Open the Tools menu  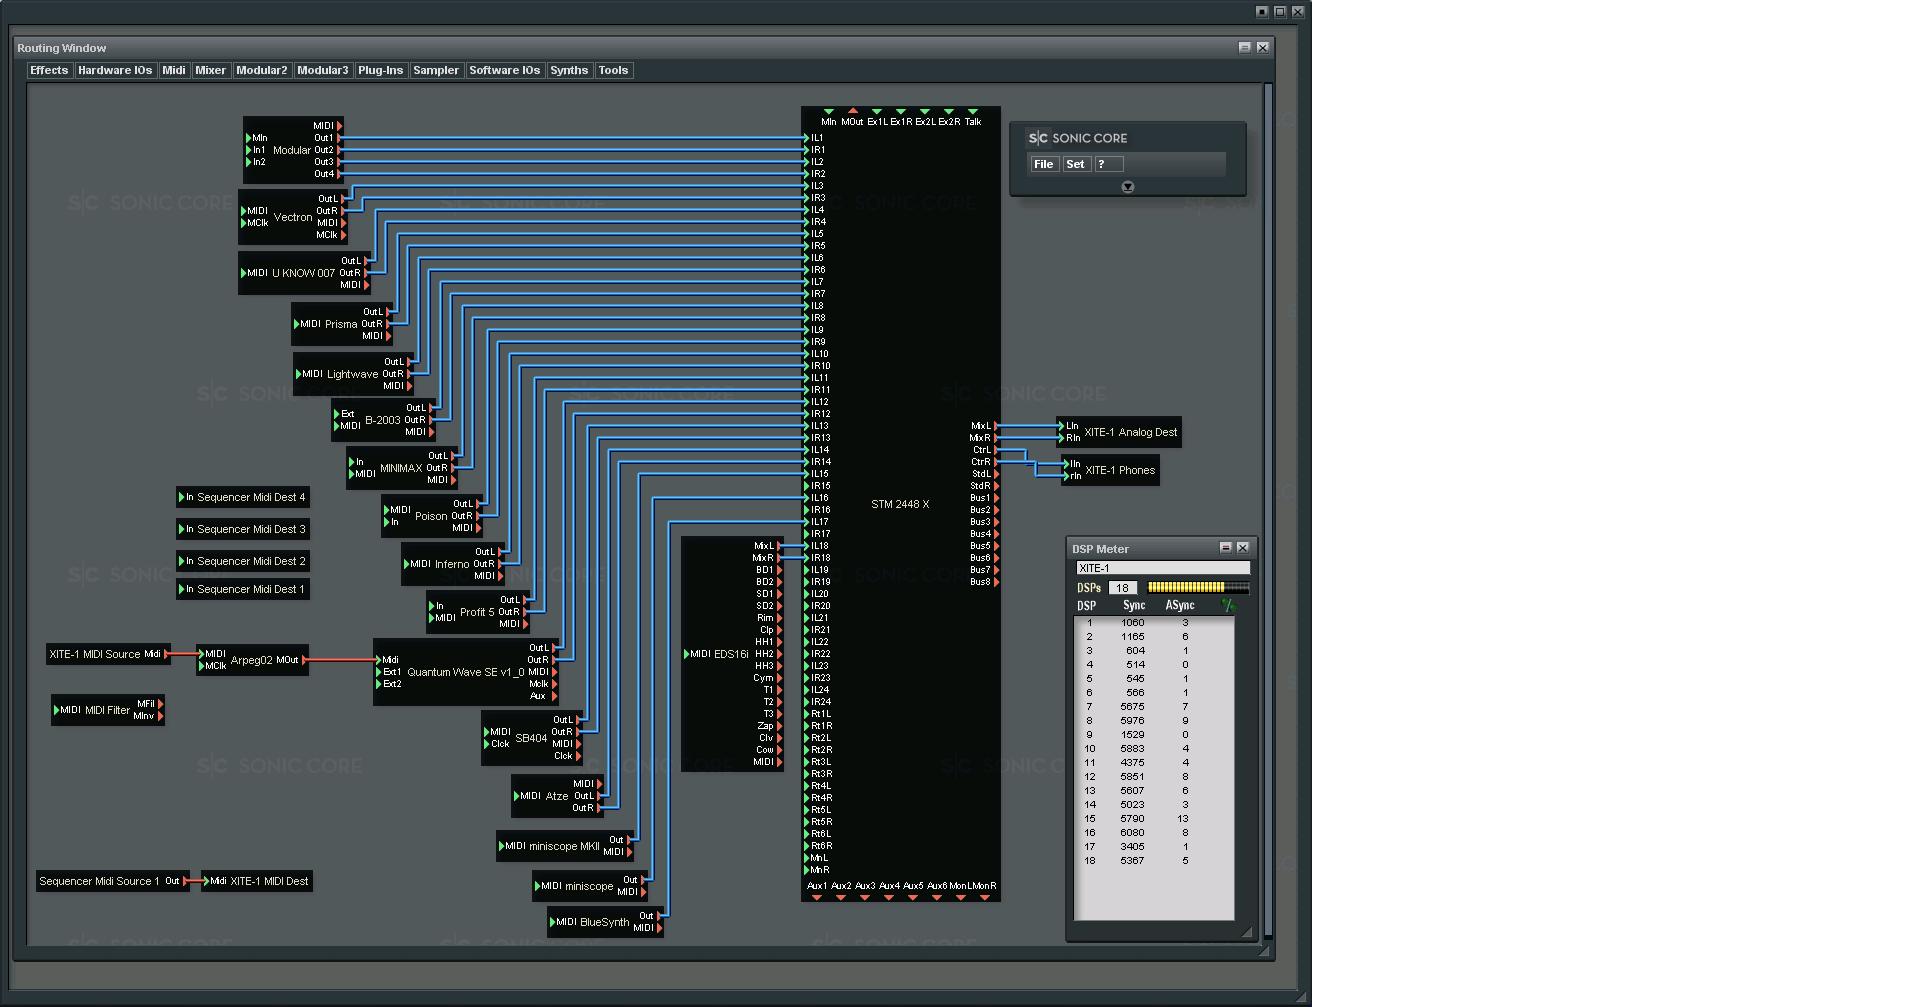tap(613, 70)
